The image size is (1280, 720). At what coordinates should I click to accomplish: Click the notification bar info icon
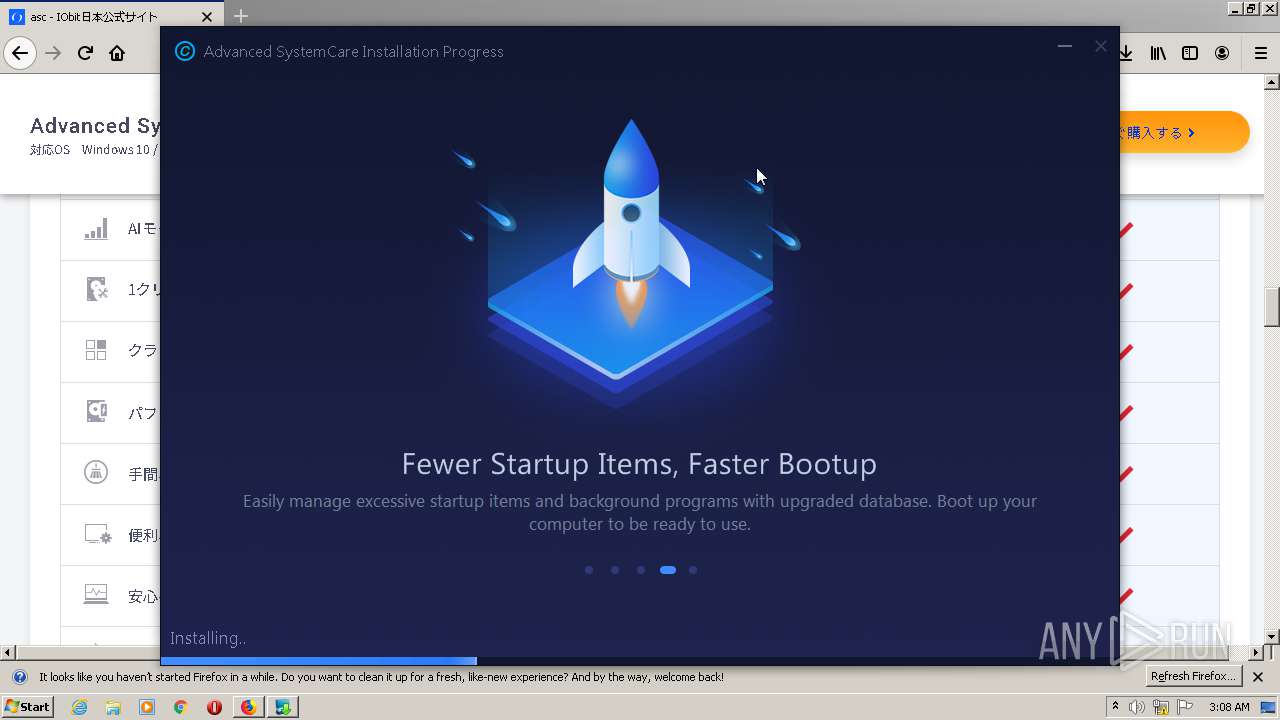pyautogui.click(x=19, y=677)
